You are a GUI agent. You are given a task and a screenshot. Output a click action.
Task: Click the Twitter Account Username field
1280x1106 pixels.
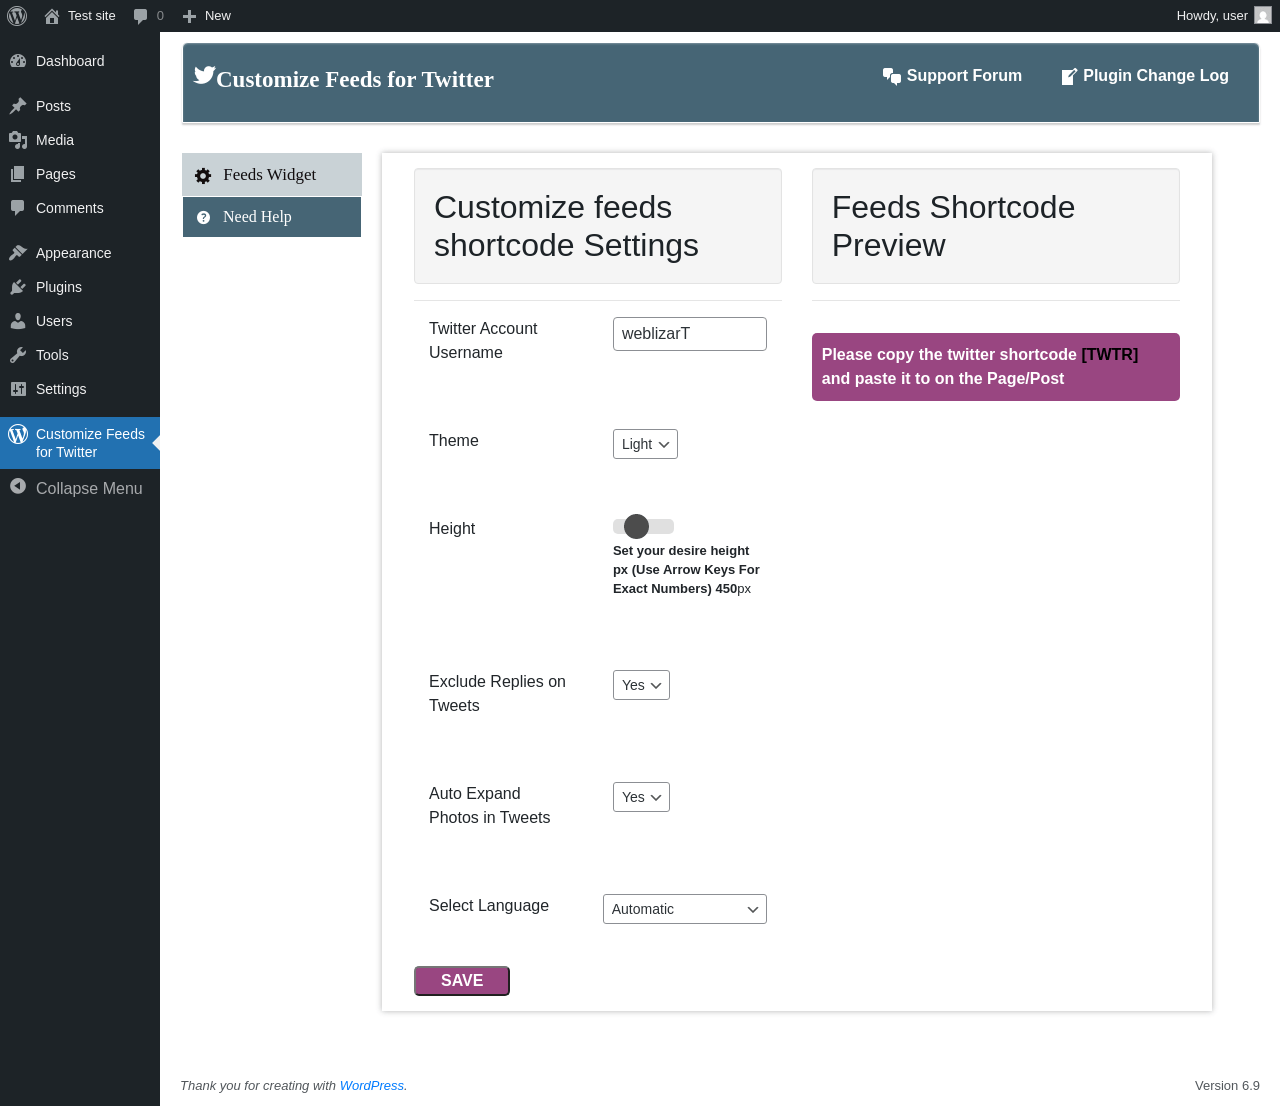(690, 334)
